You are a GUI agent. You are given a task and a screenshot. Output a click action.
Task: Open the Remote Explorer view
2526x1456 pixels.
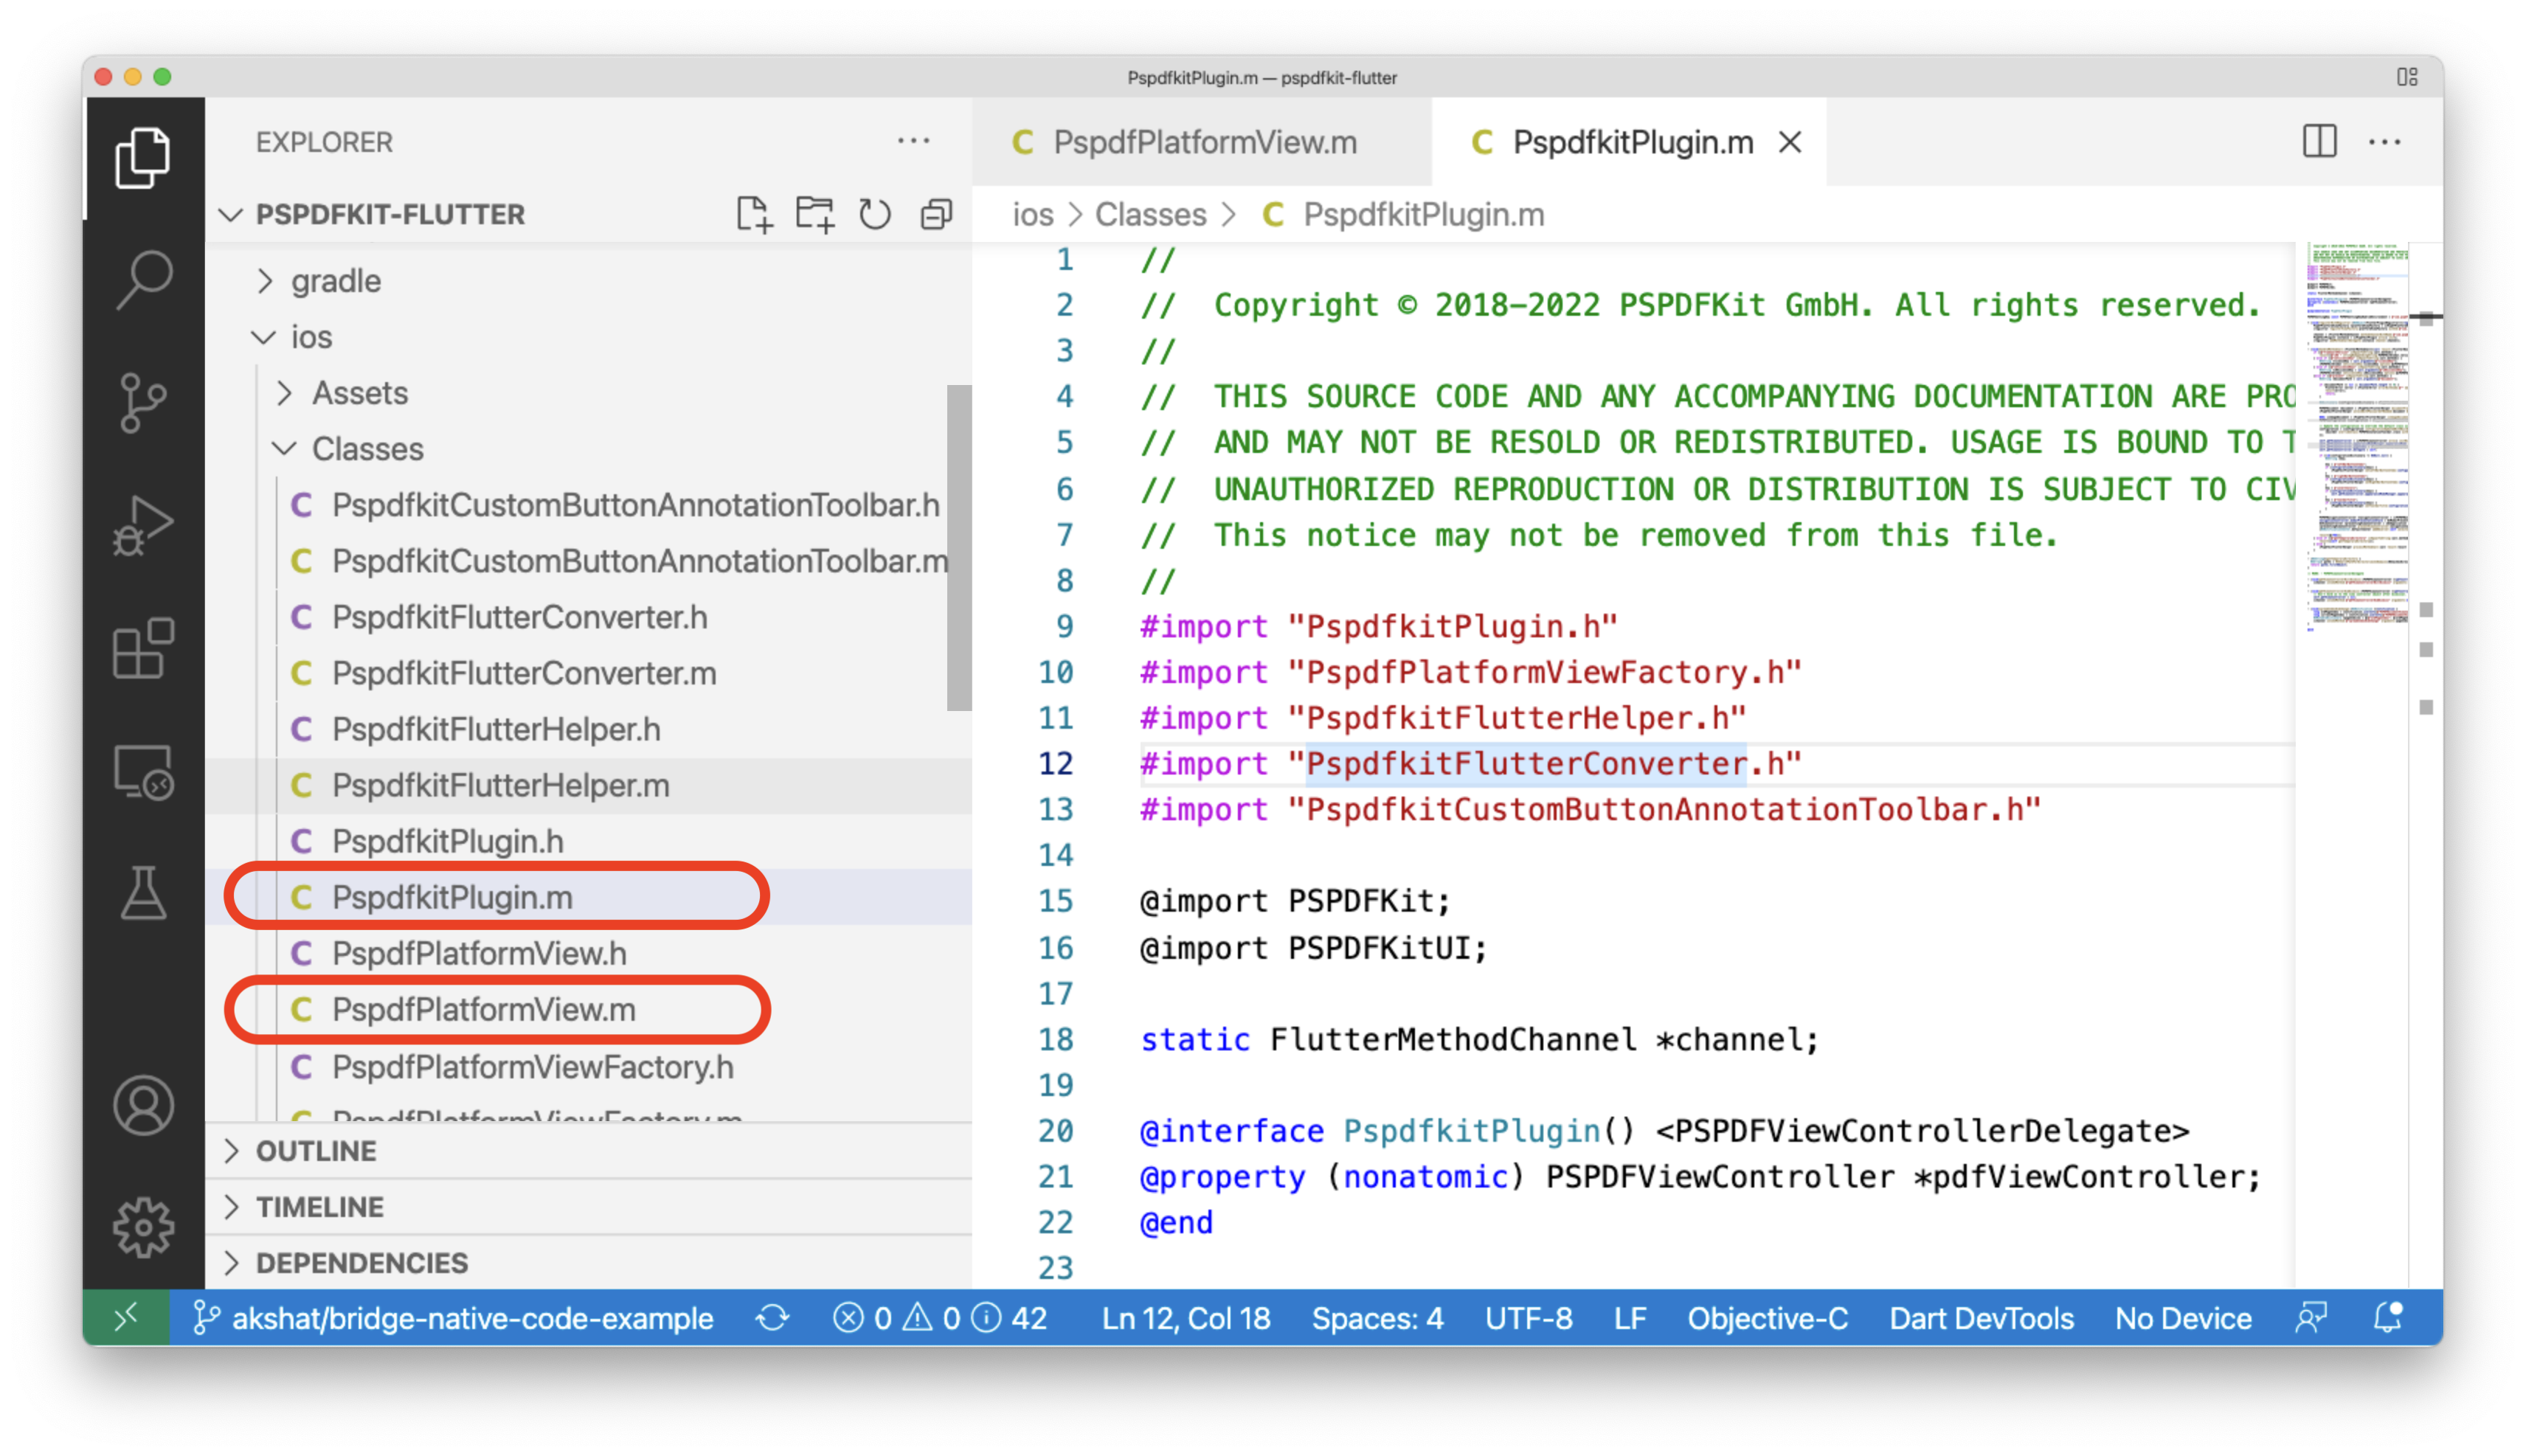(x=144, y=771)
